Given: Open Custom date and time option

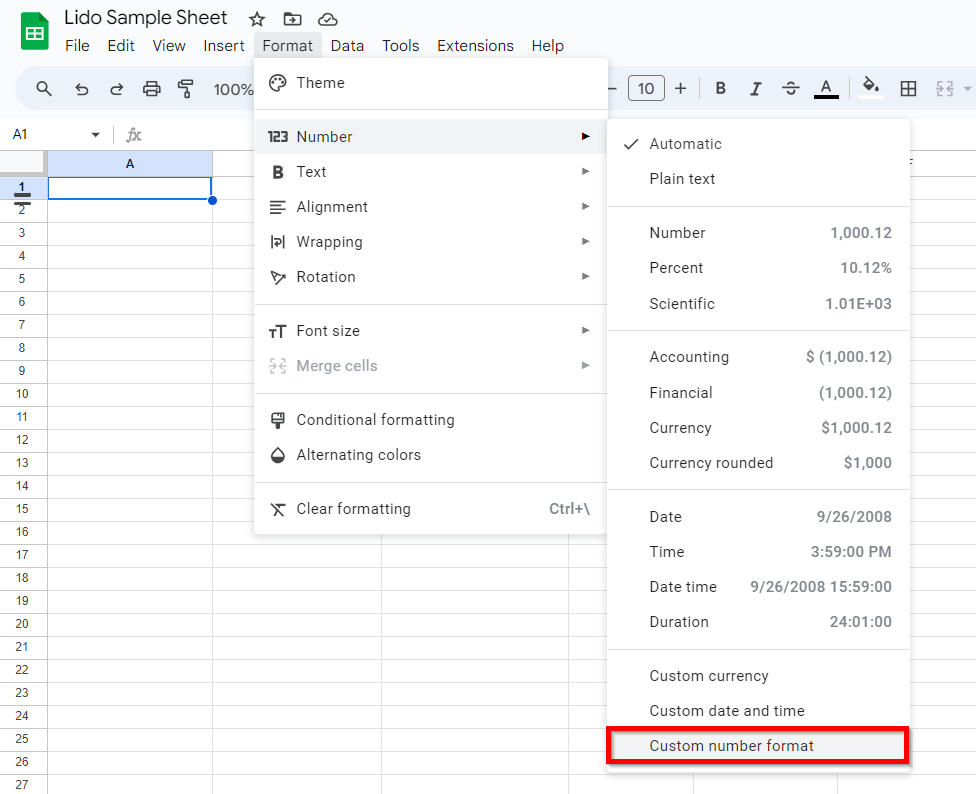Looking at the screenshot, I should (758, 711).
